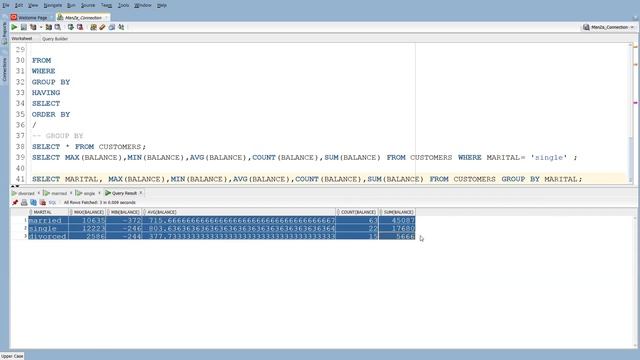Image resolution: width=640 pixels, height=360 pixels.
Task: Click the SQL Tuning Advisor icon
Action: point(58,27)
